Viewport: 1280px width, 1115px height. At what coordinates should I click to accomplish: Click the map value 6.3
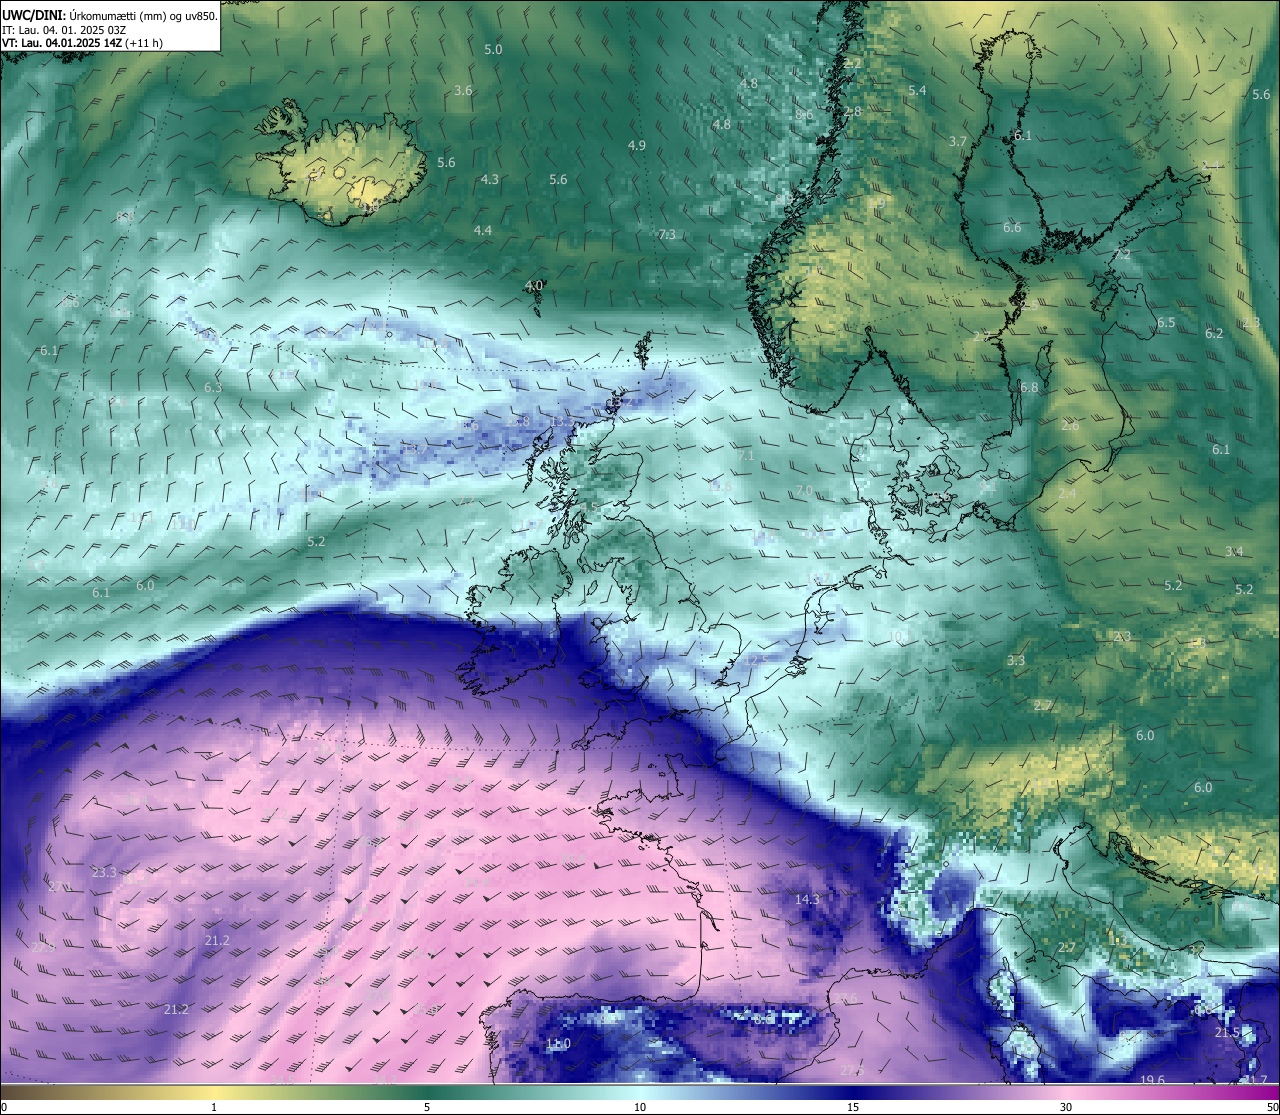[x=213, y=387]
